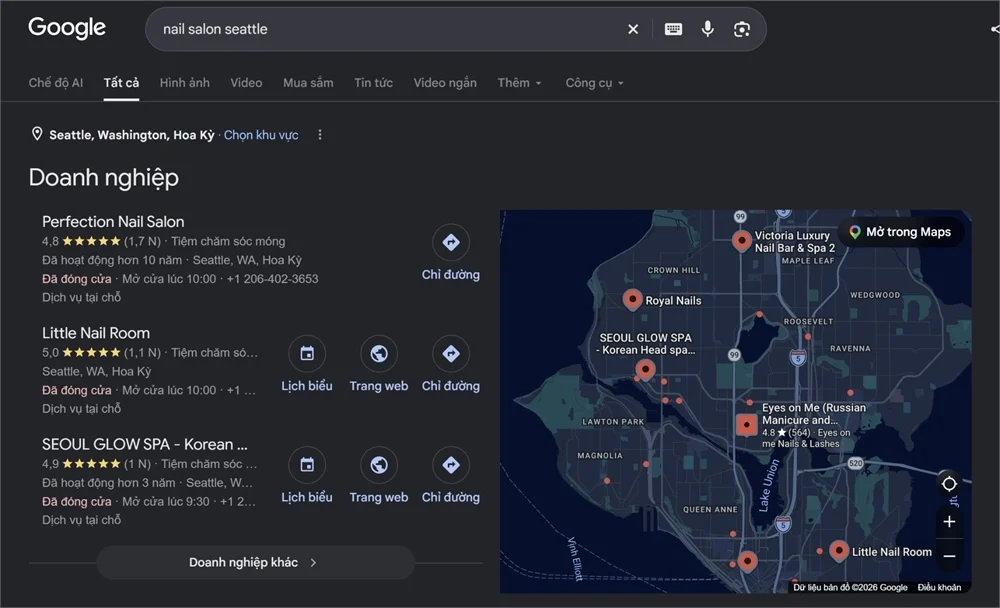Open the three-dot menu beside Chọn khu vực
Viewport: 1000px width, 608px height.
click(320, 135)
